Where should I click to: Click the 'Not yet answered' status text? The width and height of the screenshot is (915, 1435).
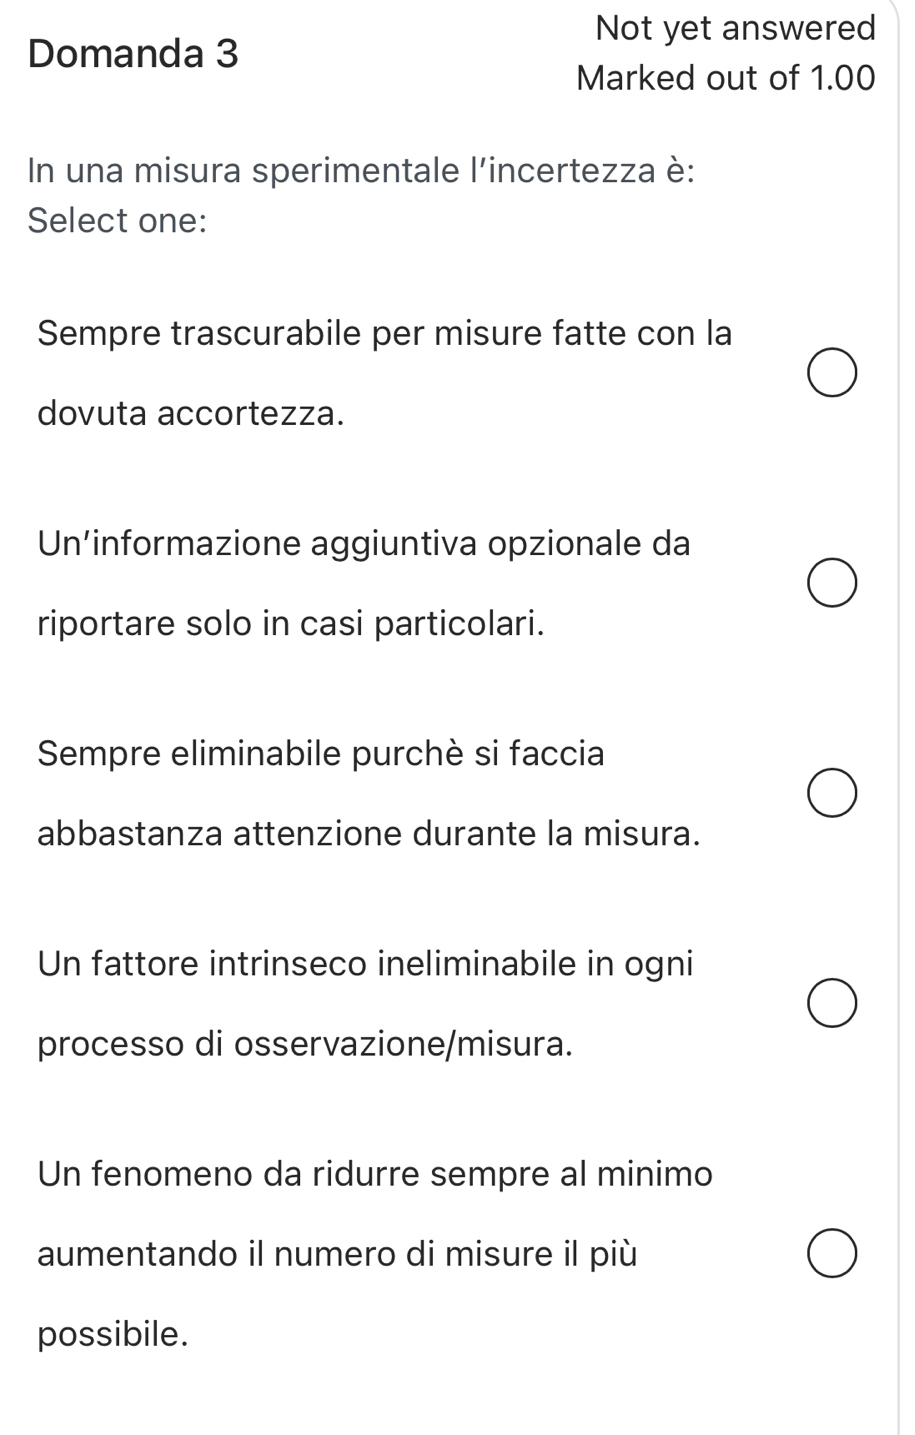(x=735, y=28)
